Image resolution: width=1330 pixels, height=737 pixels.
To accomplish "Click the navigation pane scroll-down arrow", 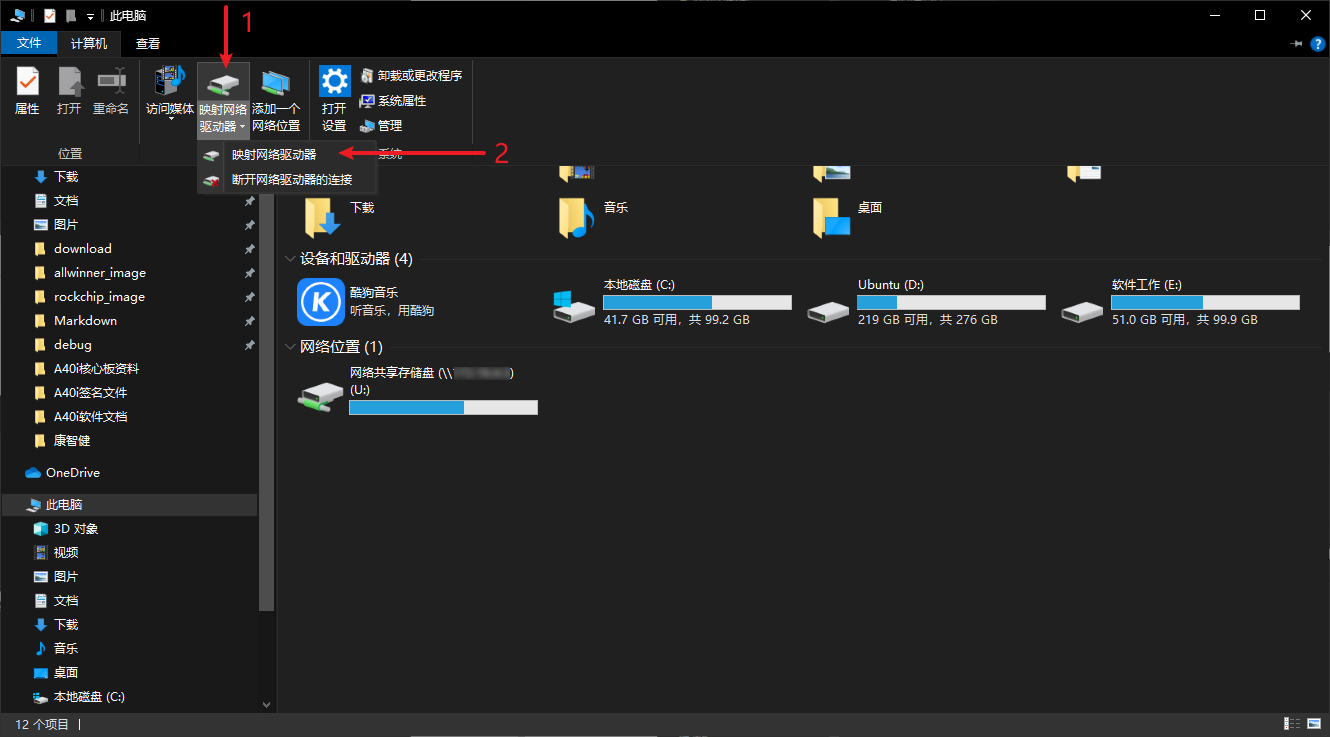I will click(x=266, y=704).
